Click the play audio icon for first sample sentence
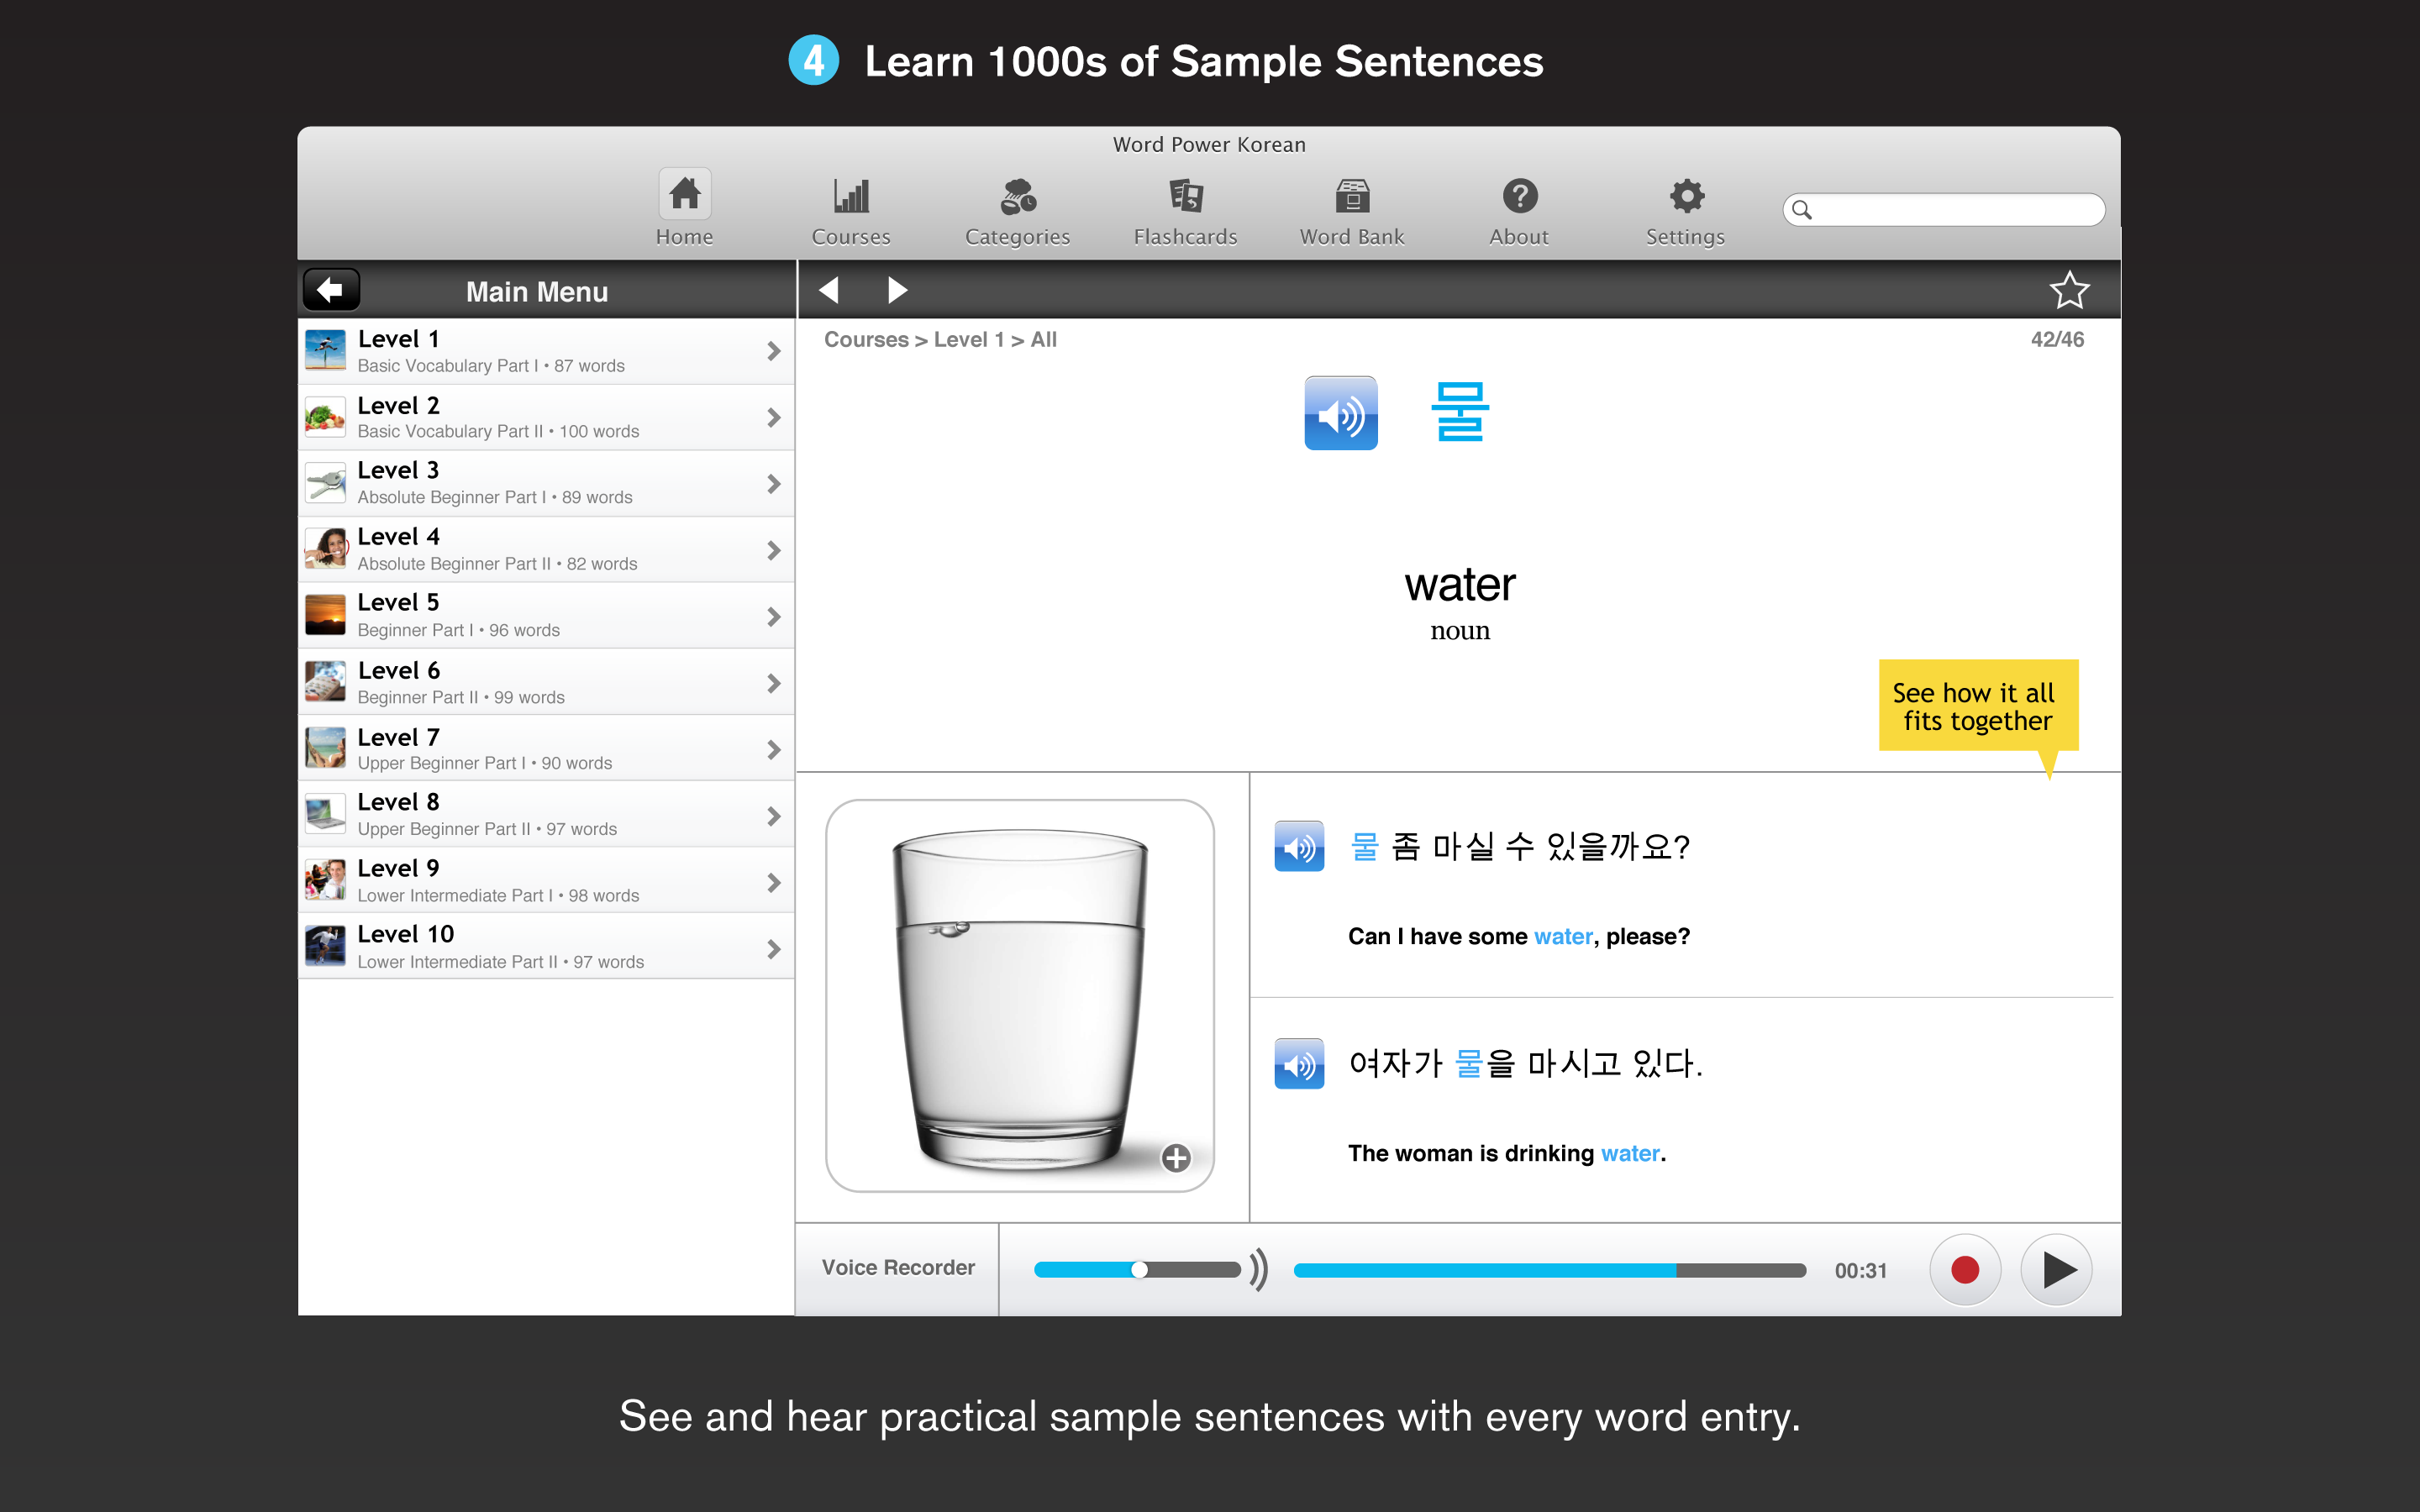 pyautogui.click(x=1300, y=845)
